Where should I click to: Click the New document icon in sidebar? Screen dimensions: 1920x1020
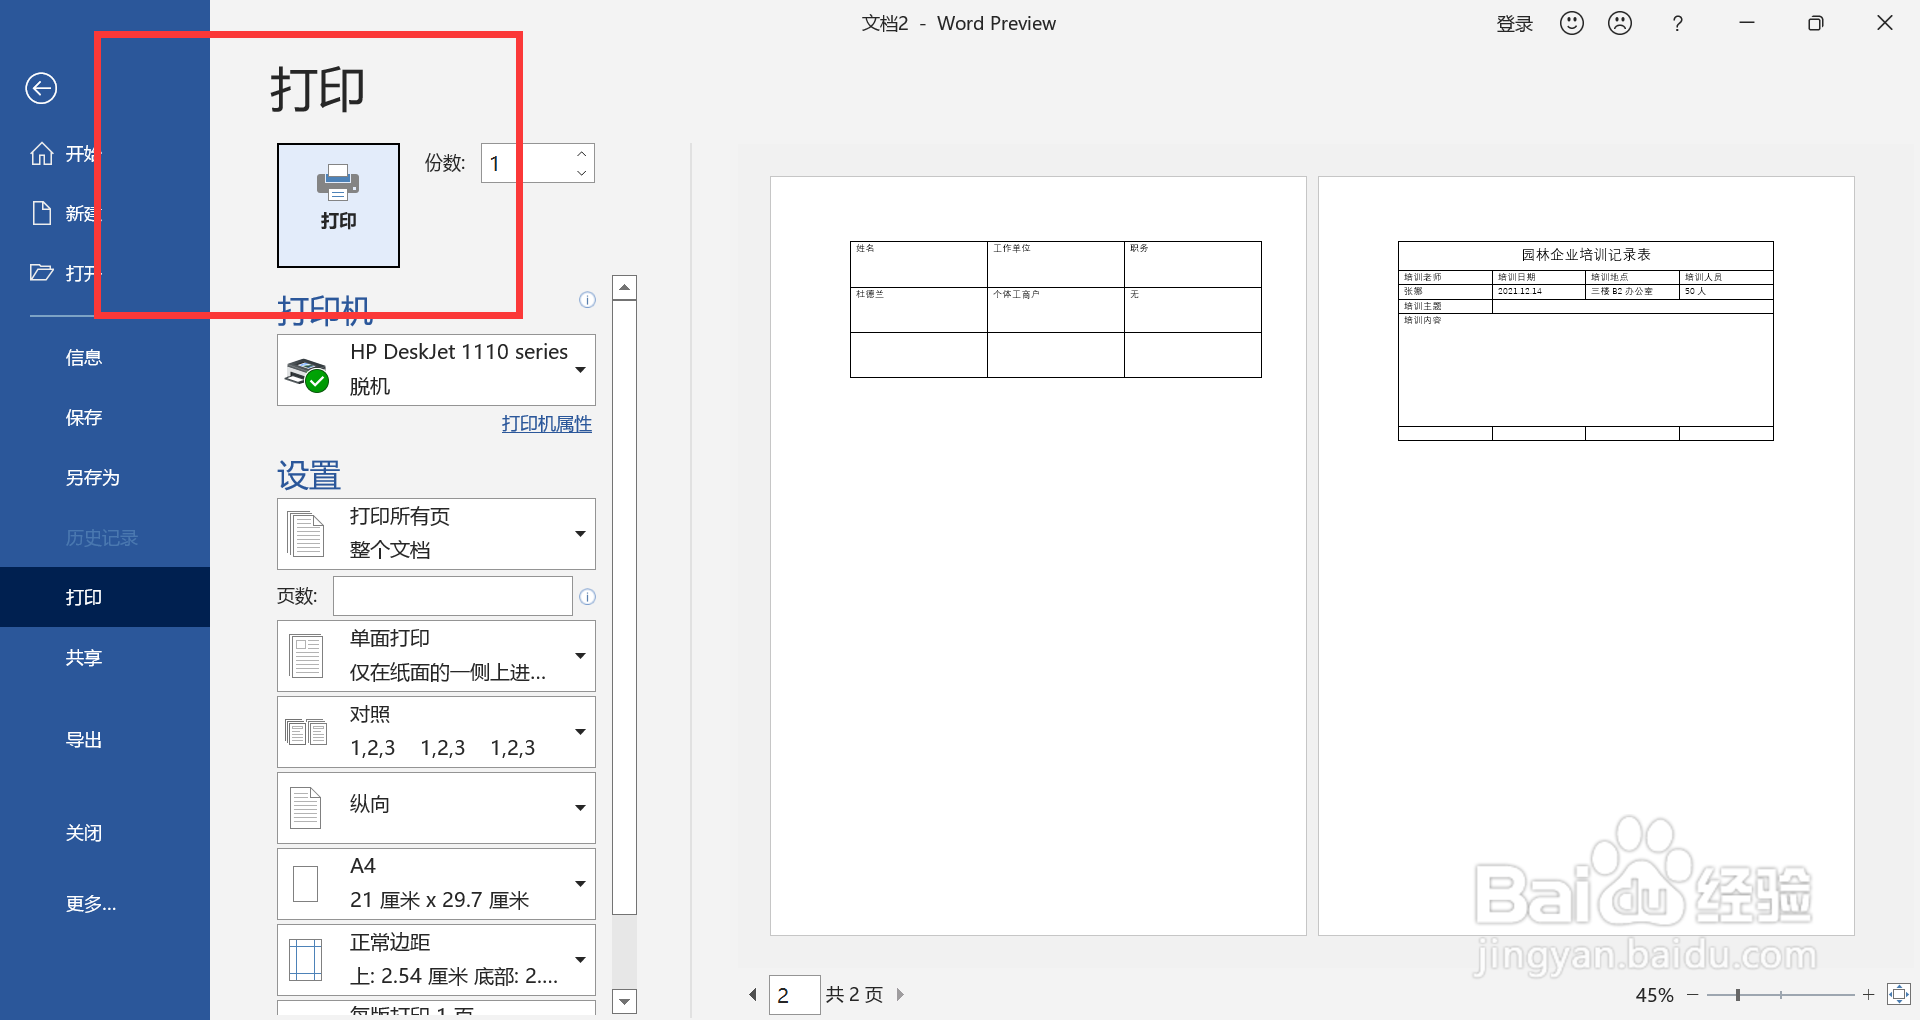tap(42, 213)
